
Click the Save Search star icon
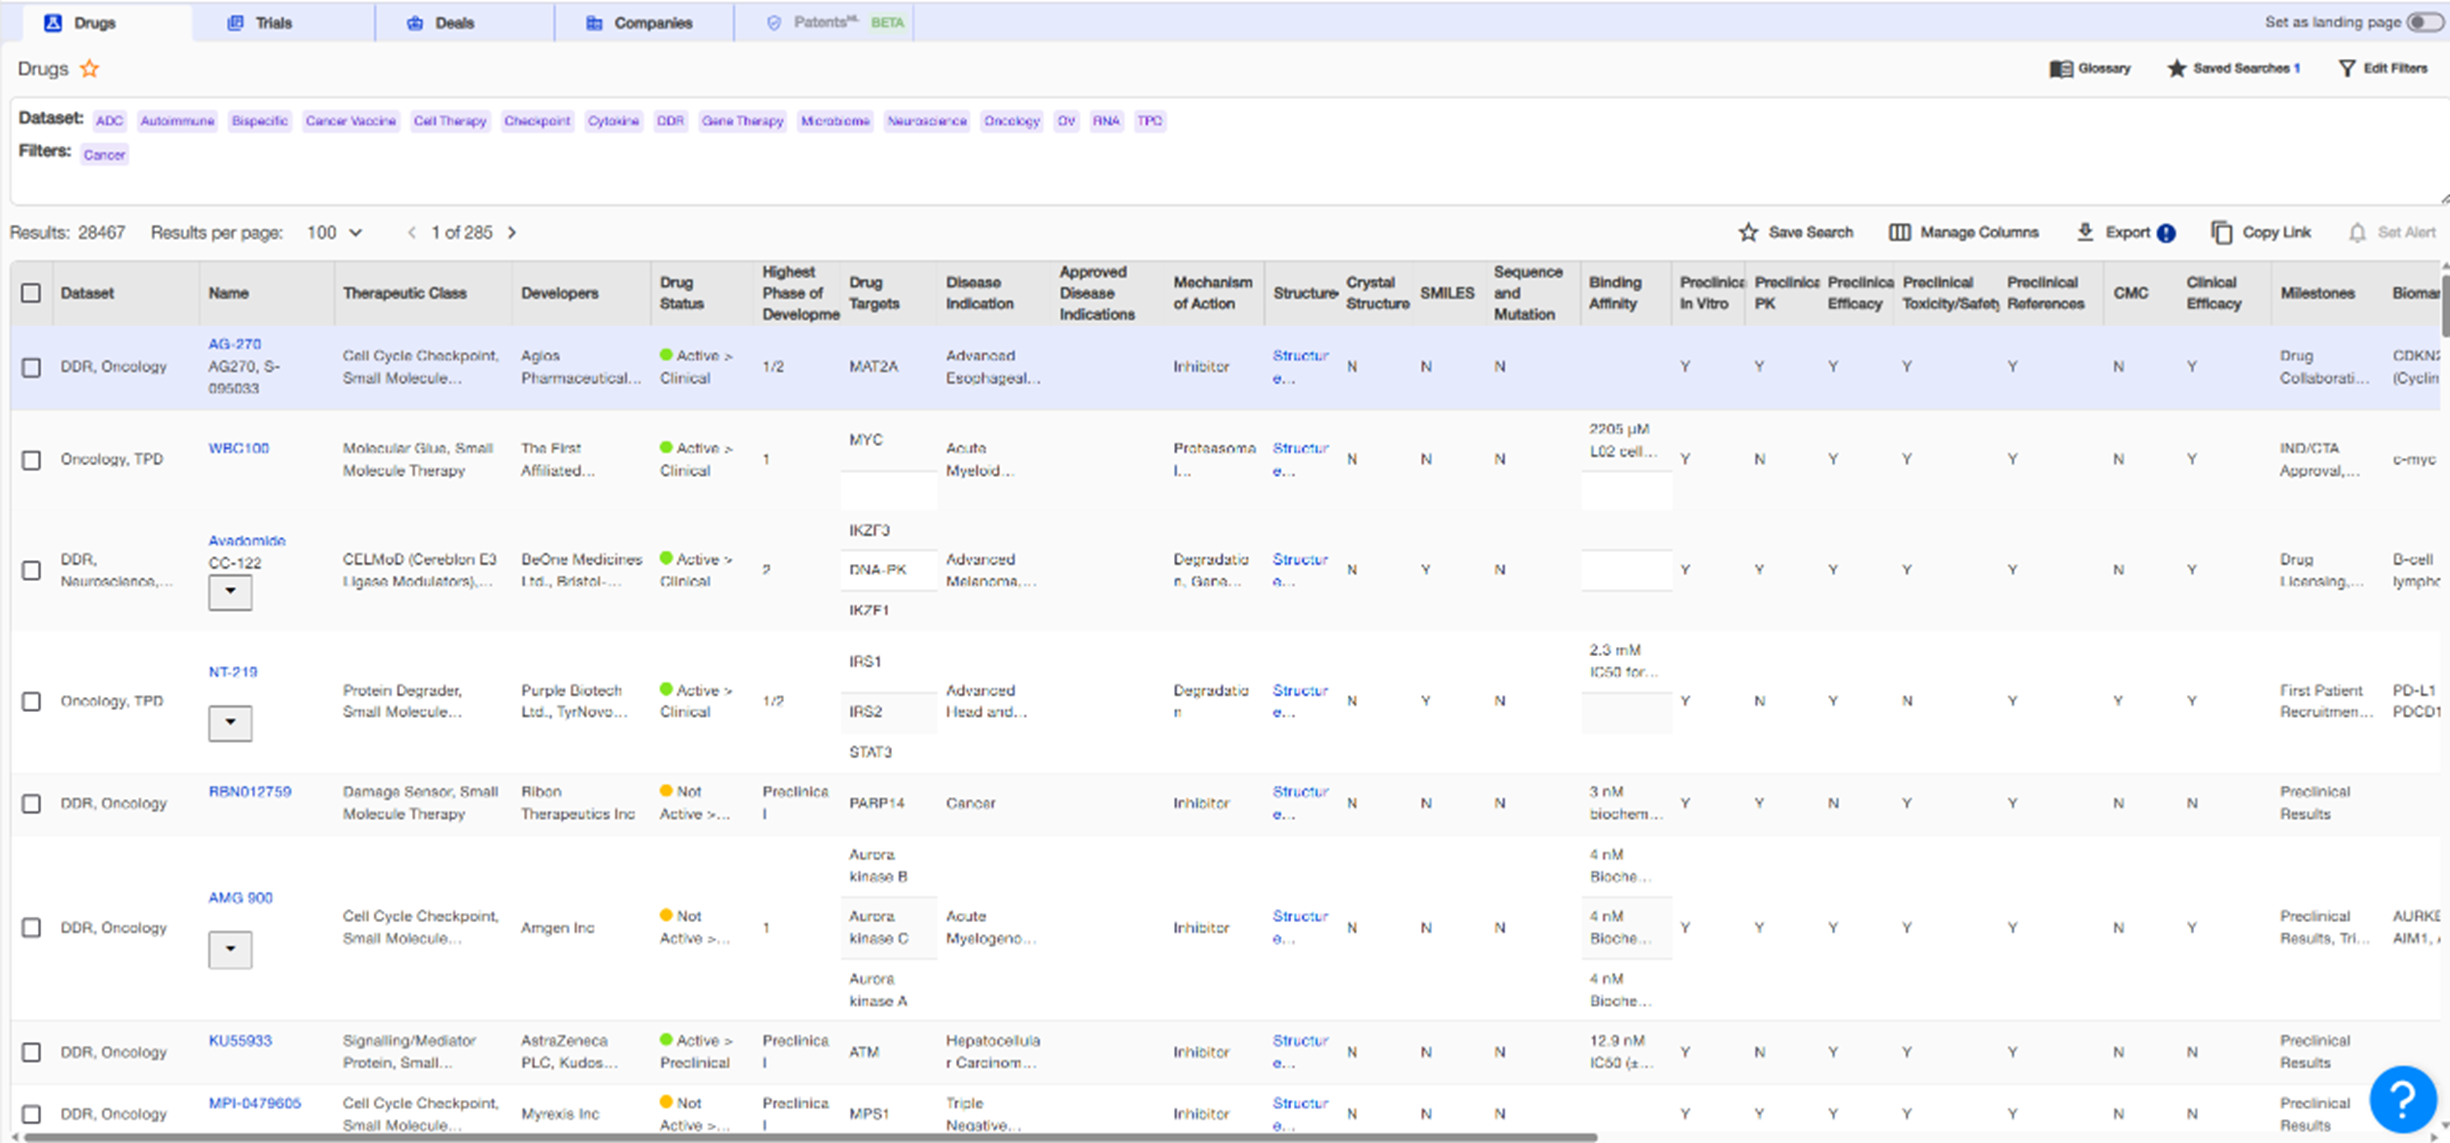1748,233
